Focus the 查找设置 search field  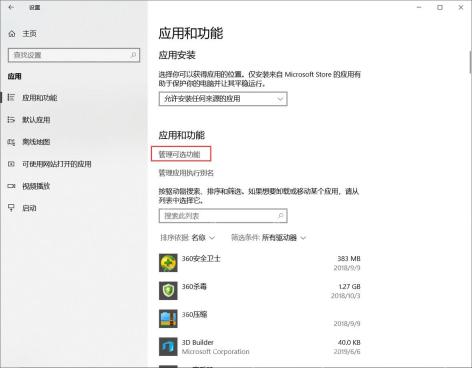point(74,55)
